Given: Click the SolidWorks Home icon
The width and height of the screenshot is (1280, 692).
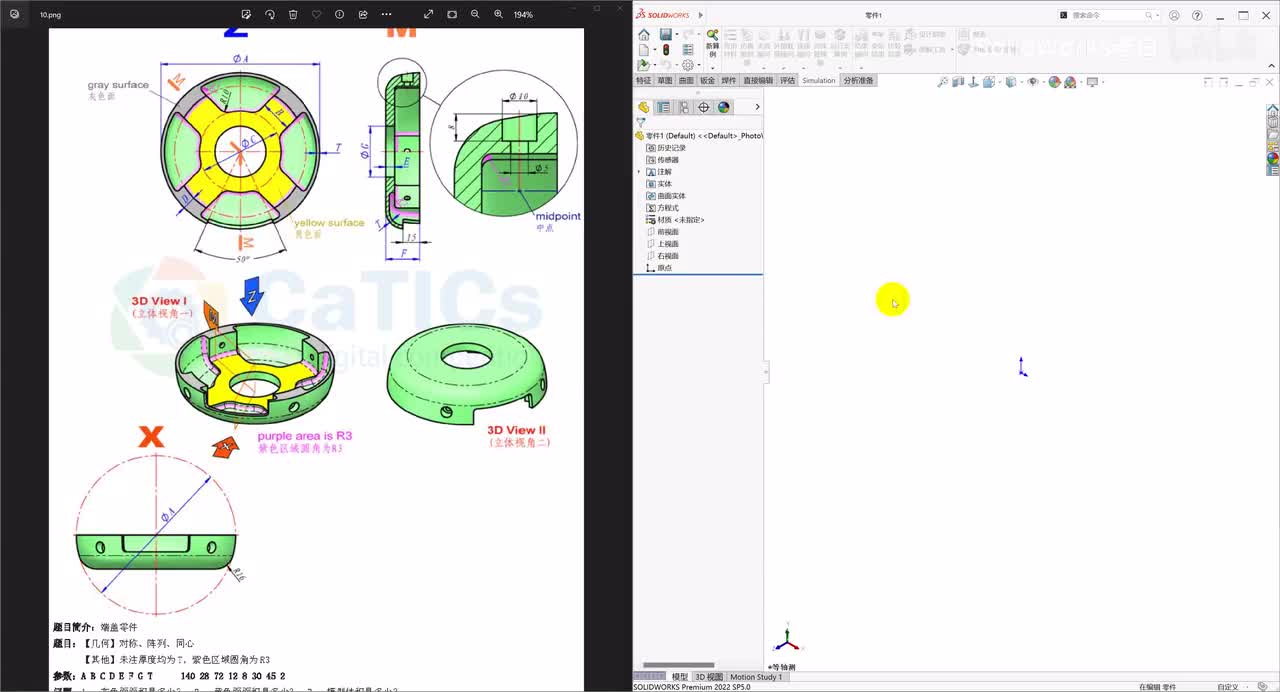Looking at the screenshot, I should coord(644,35).
